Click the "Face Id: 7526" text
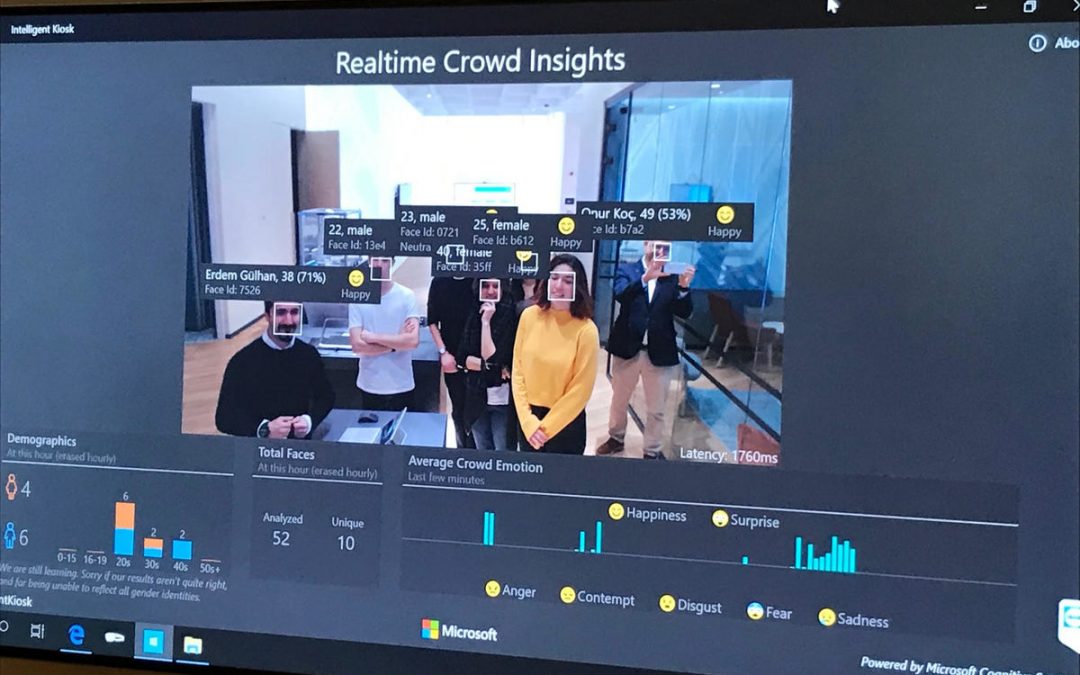The height and width of the screenshot is (675, 1080). pos(232,290)
